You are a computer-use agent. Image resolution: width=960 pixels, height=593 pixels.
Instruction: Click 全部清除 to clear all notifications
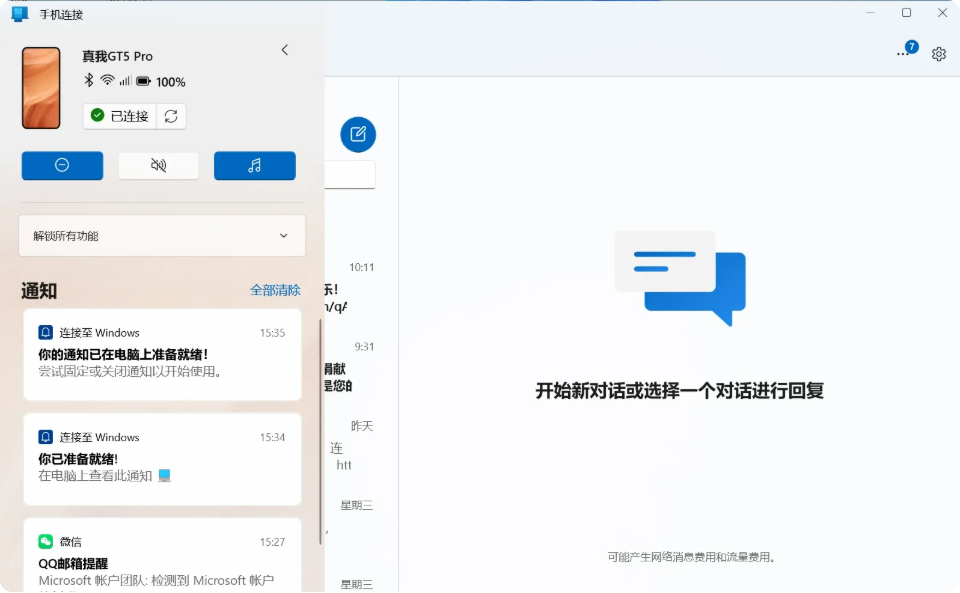tap(275, 290)
